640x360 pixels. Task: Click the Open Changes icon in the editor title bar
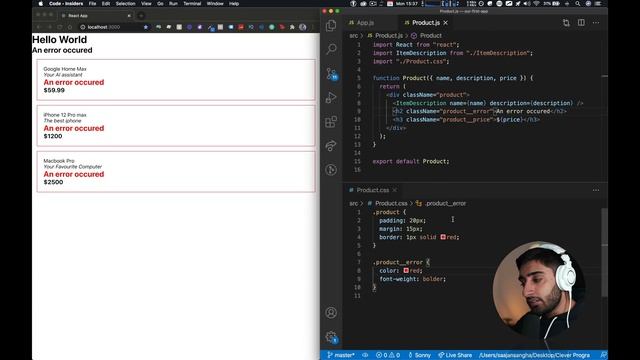(x=566, y=23)
